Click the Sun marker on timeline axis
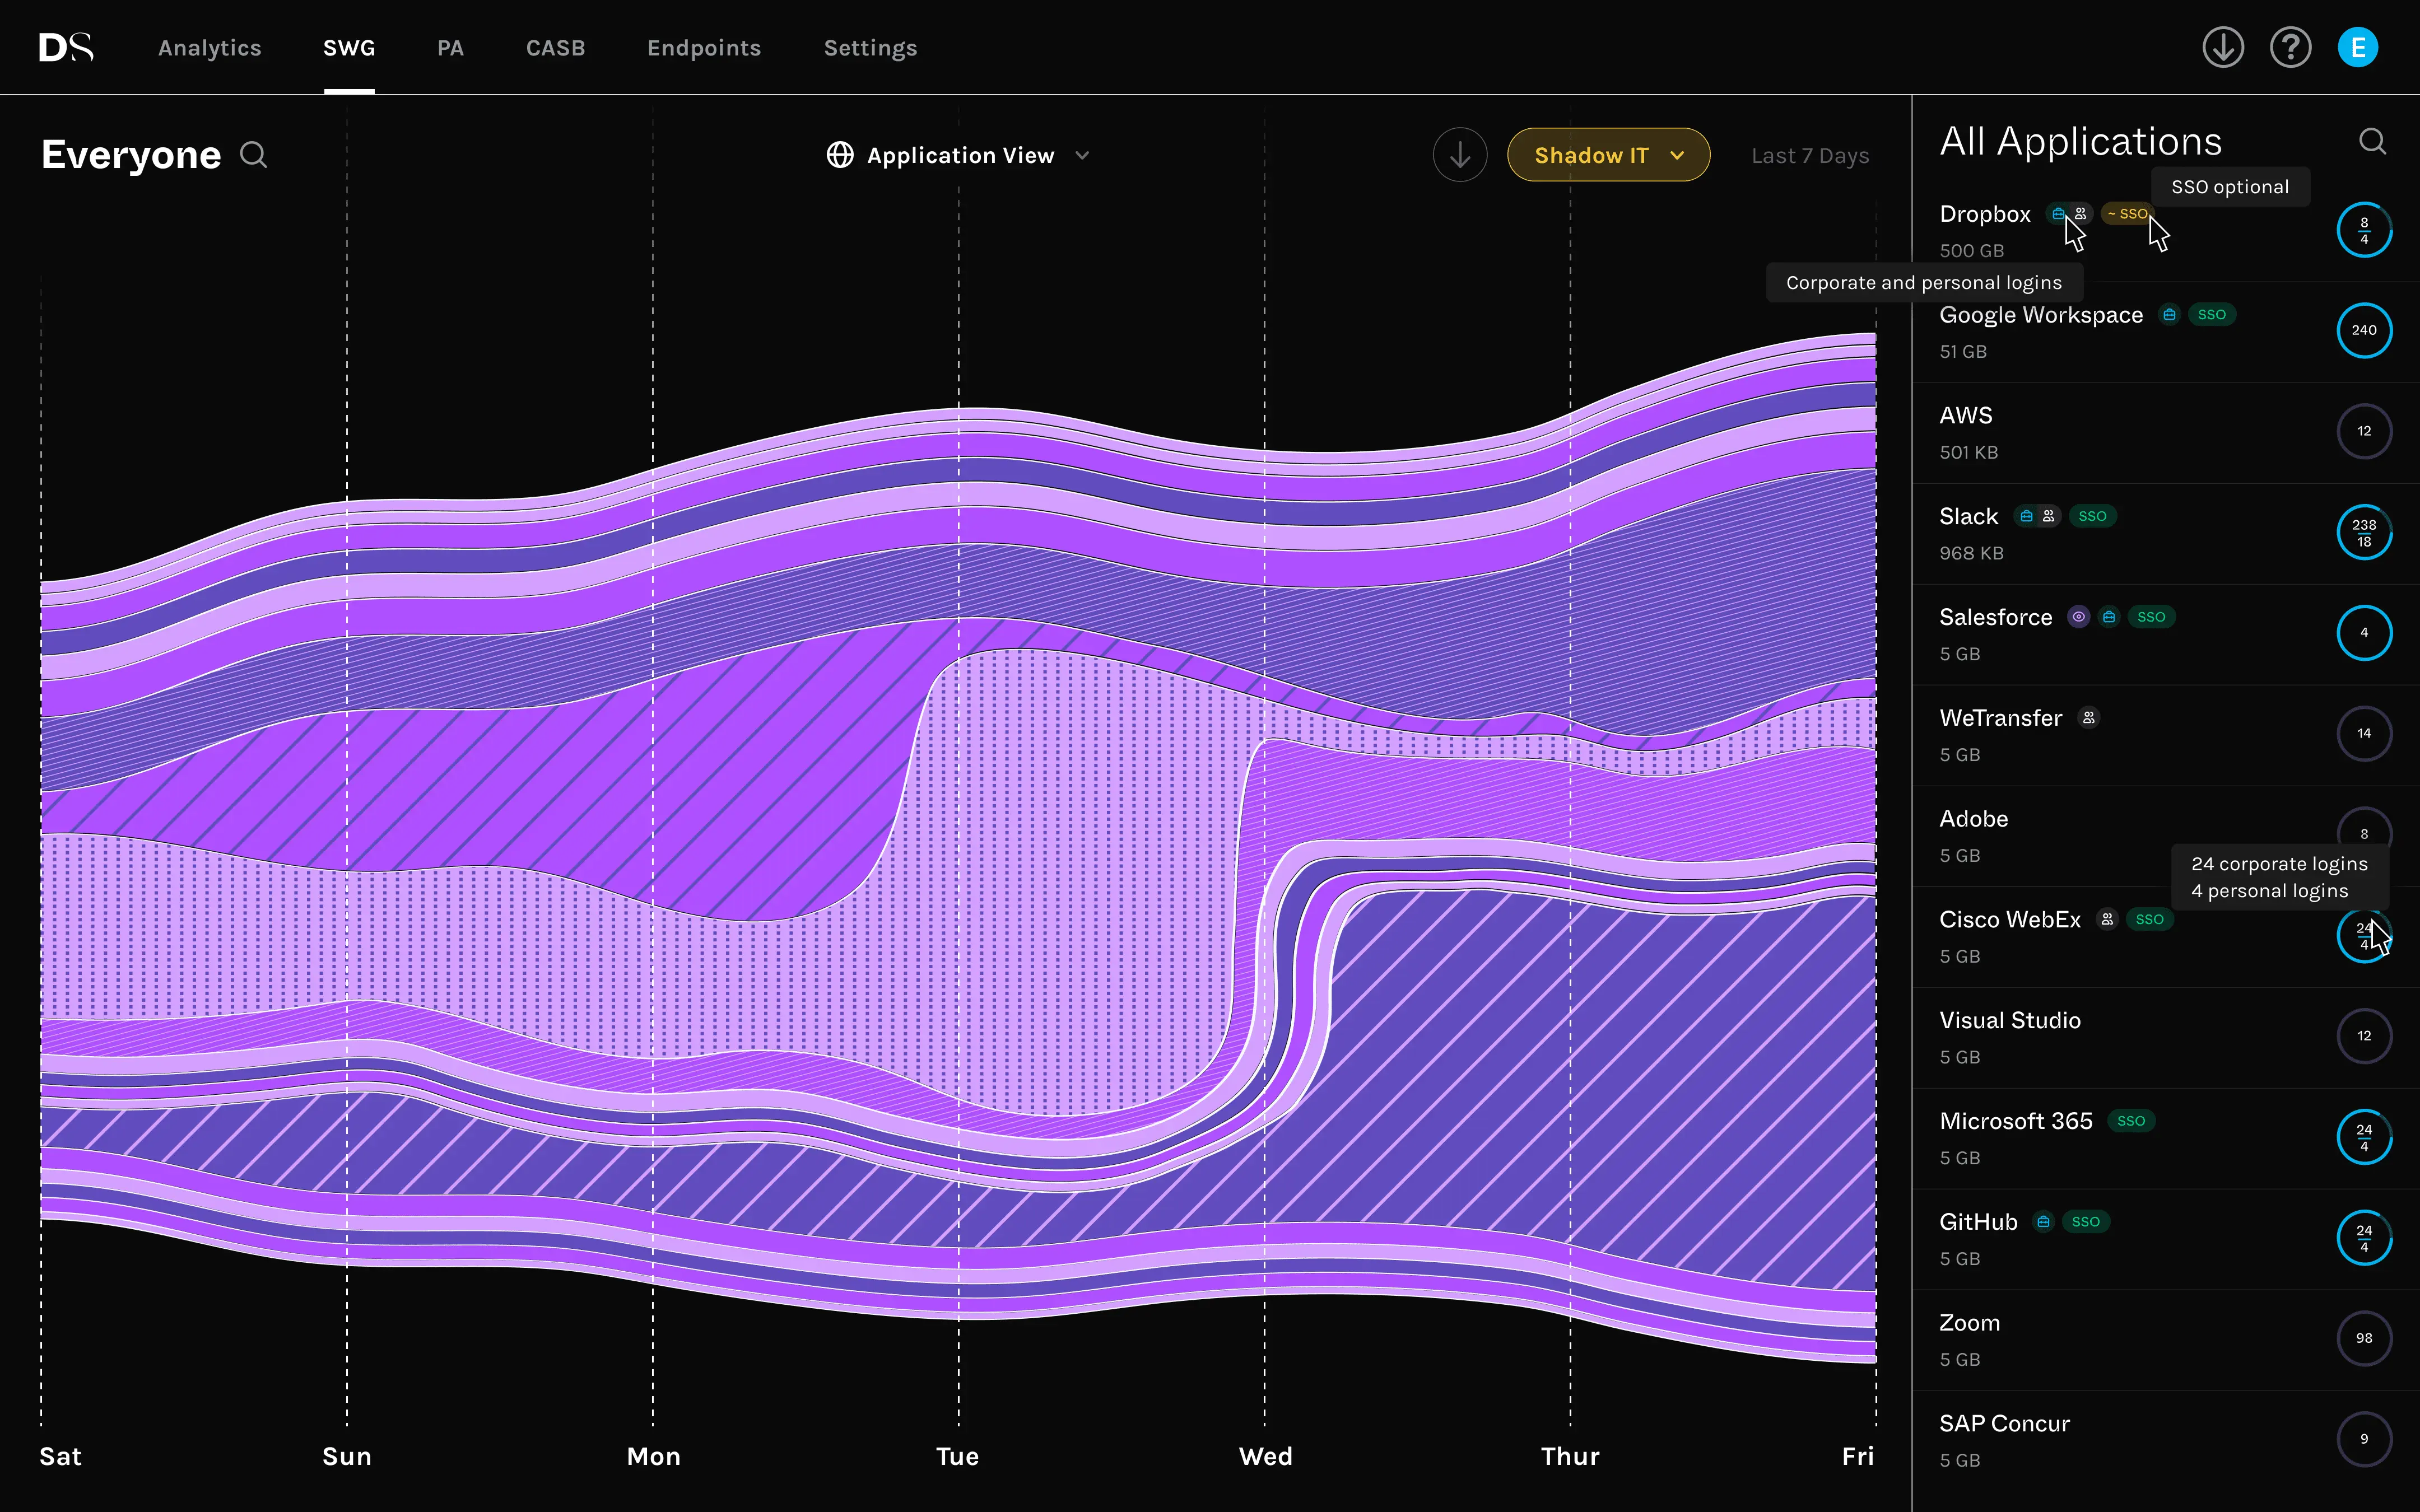 pyautogui.click(x=347, y=1456)
